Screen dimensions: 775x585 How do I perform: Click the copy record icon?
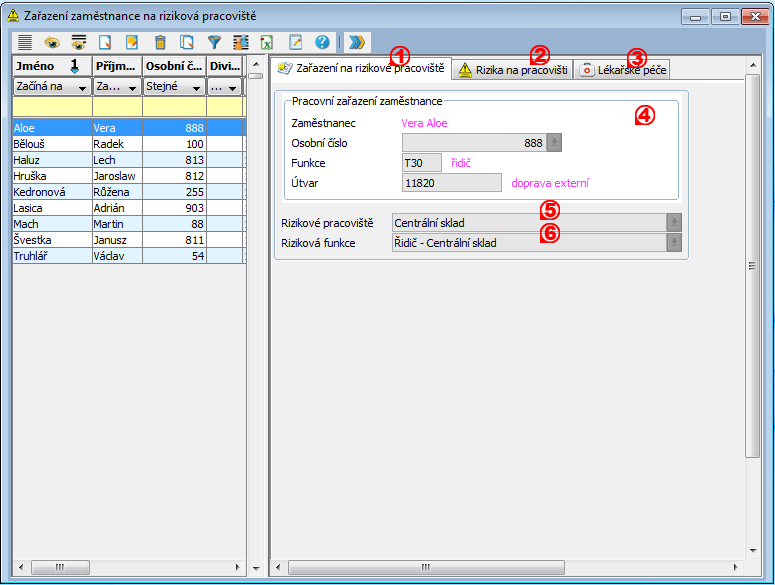coord(187,43)
